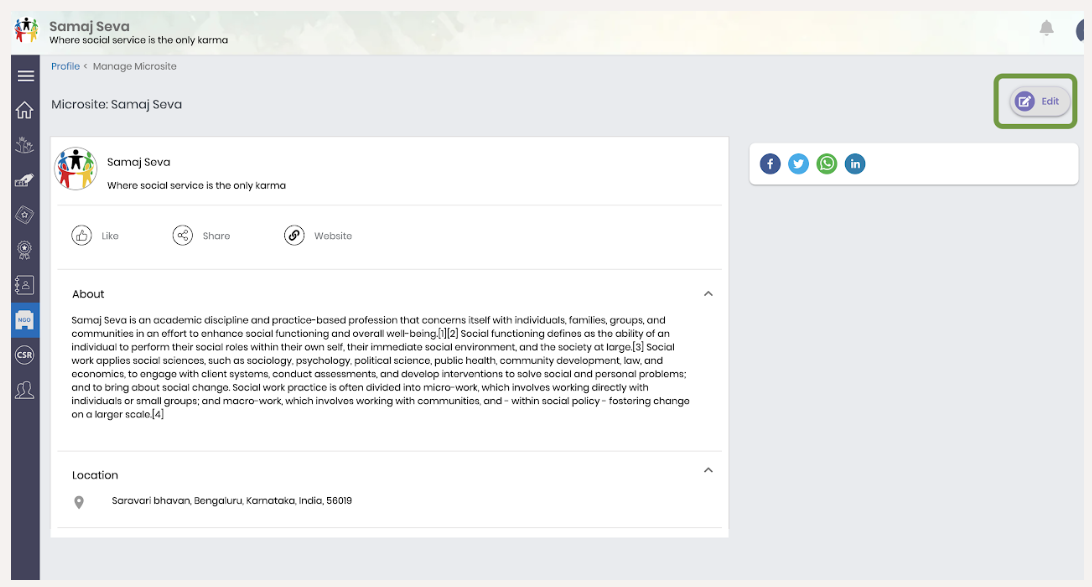Open the CSR section in sidebar

25,355
